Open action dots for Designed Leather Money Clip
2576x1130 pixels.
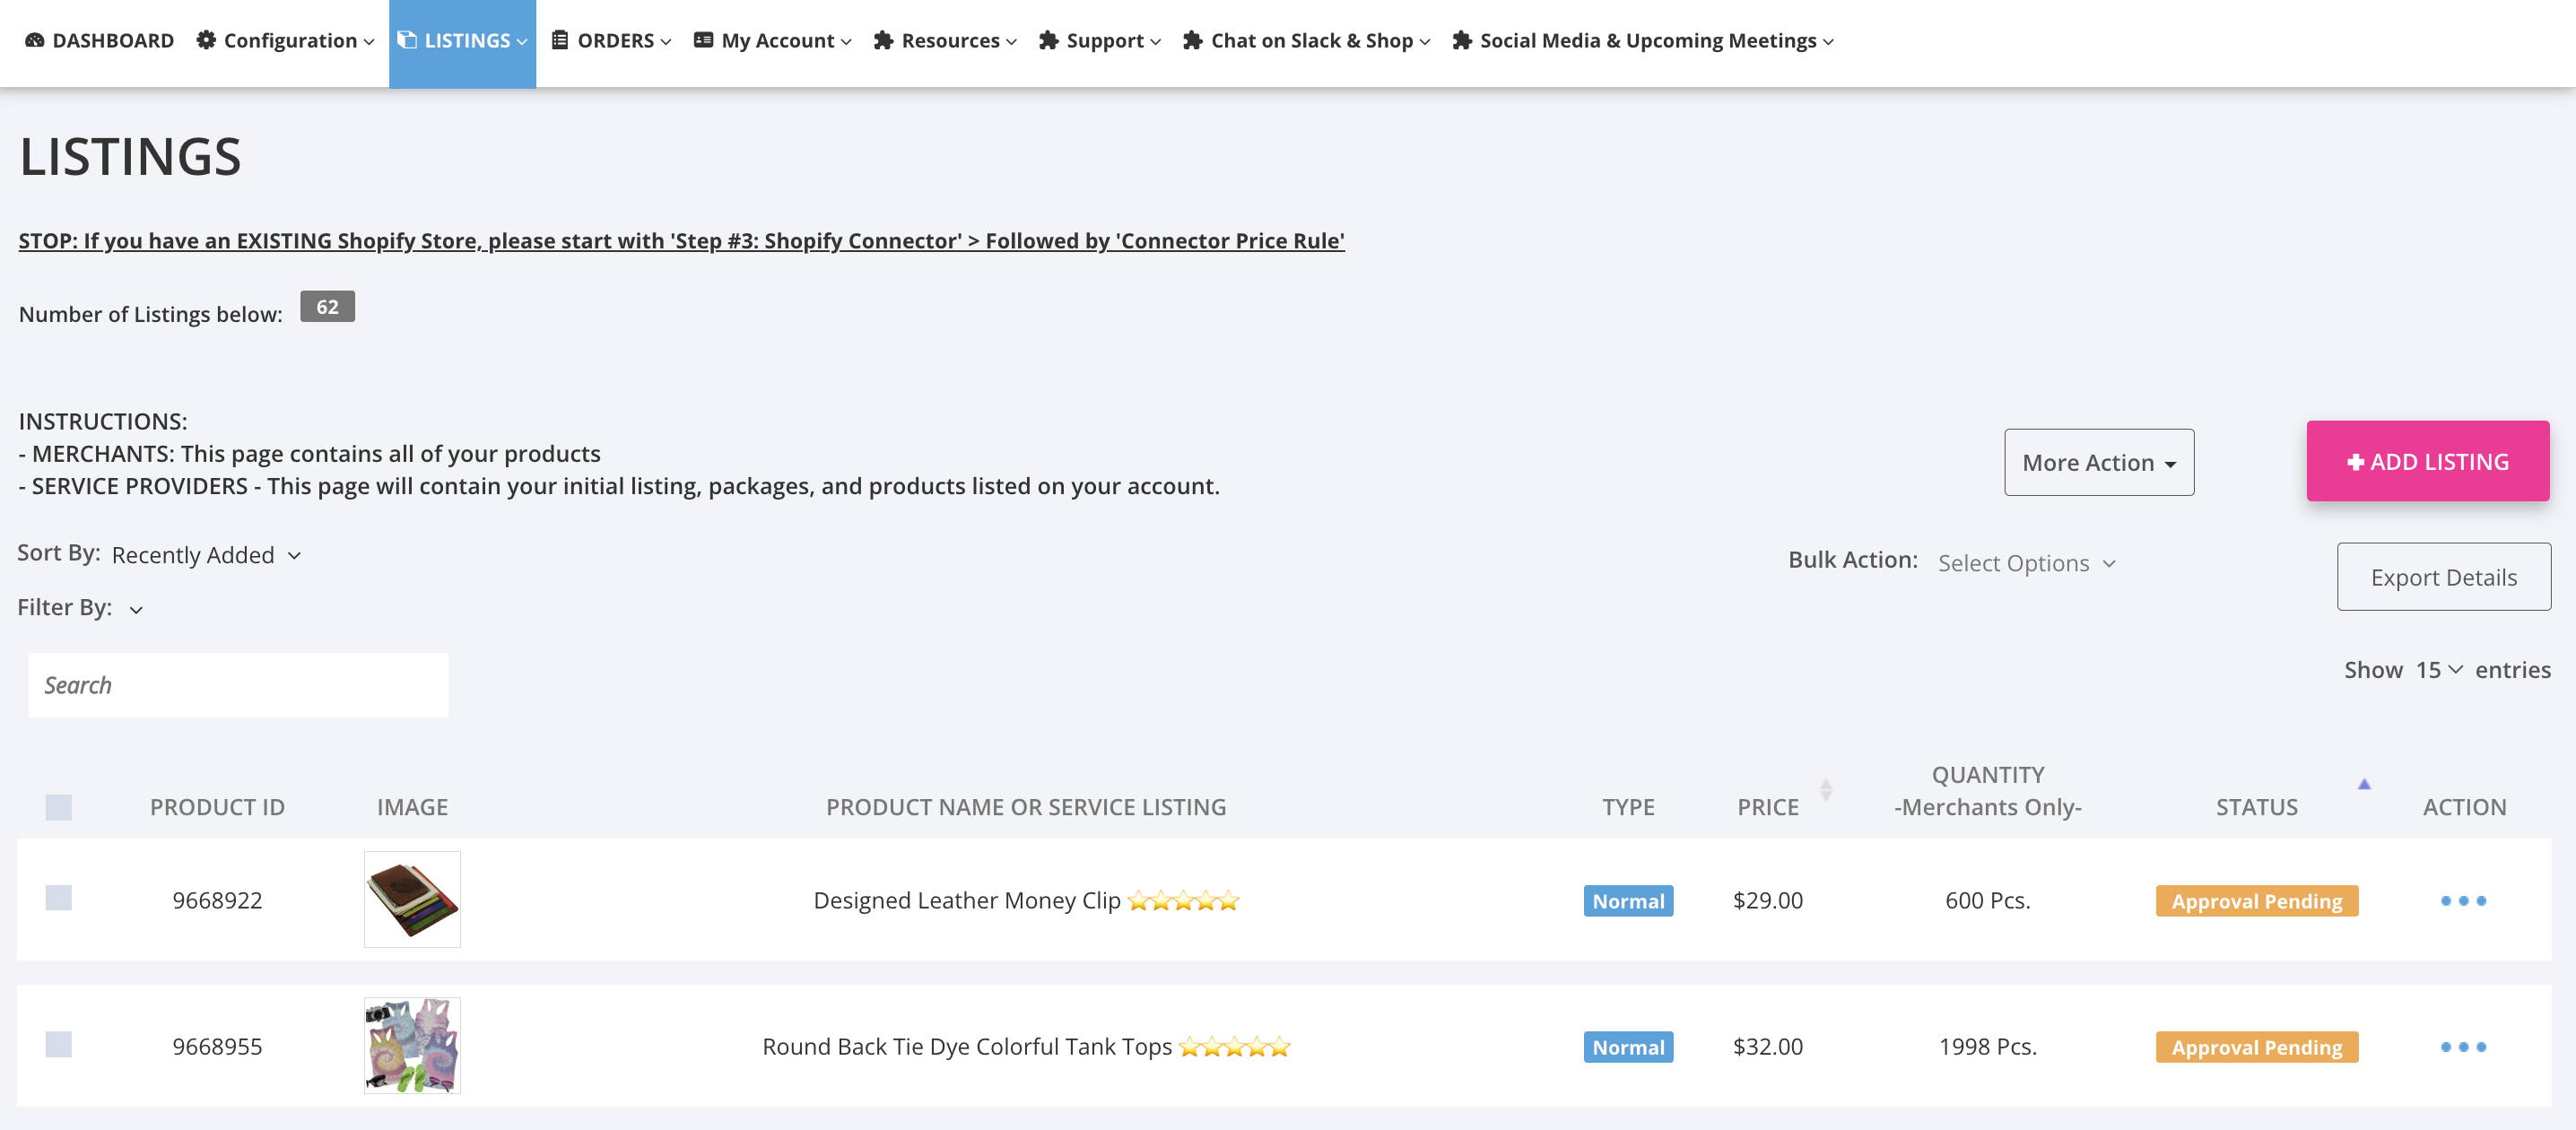[2463, 901]
